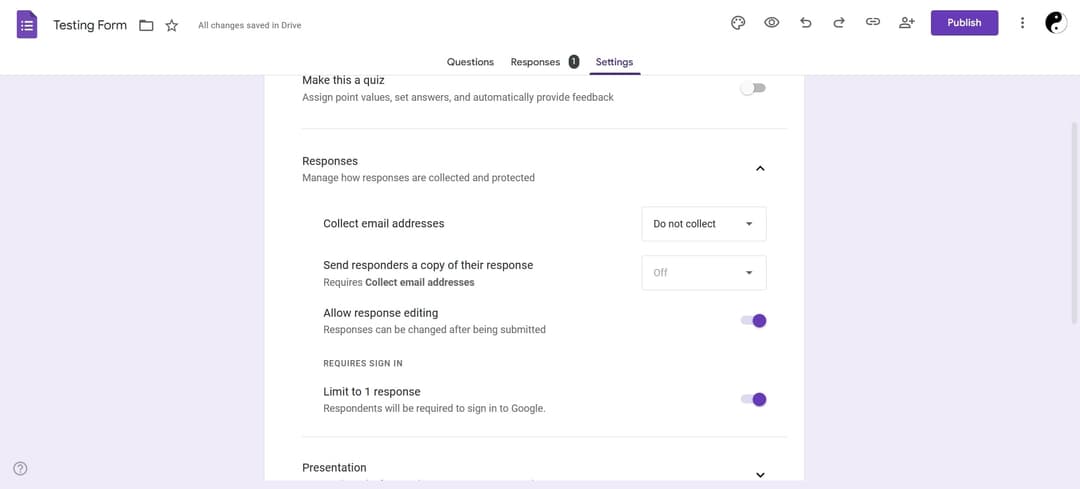The height and width of the screenshot is (489, 1080).
Task: Preview the form with eye icon
Action: coord(771,23)
